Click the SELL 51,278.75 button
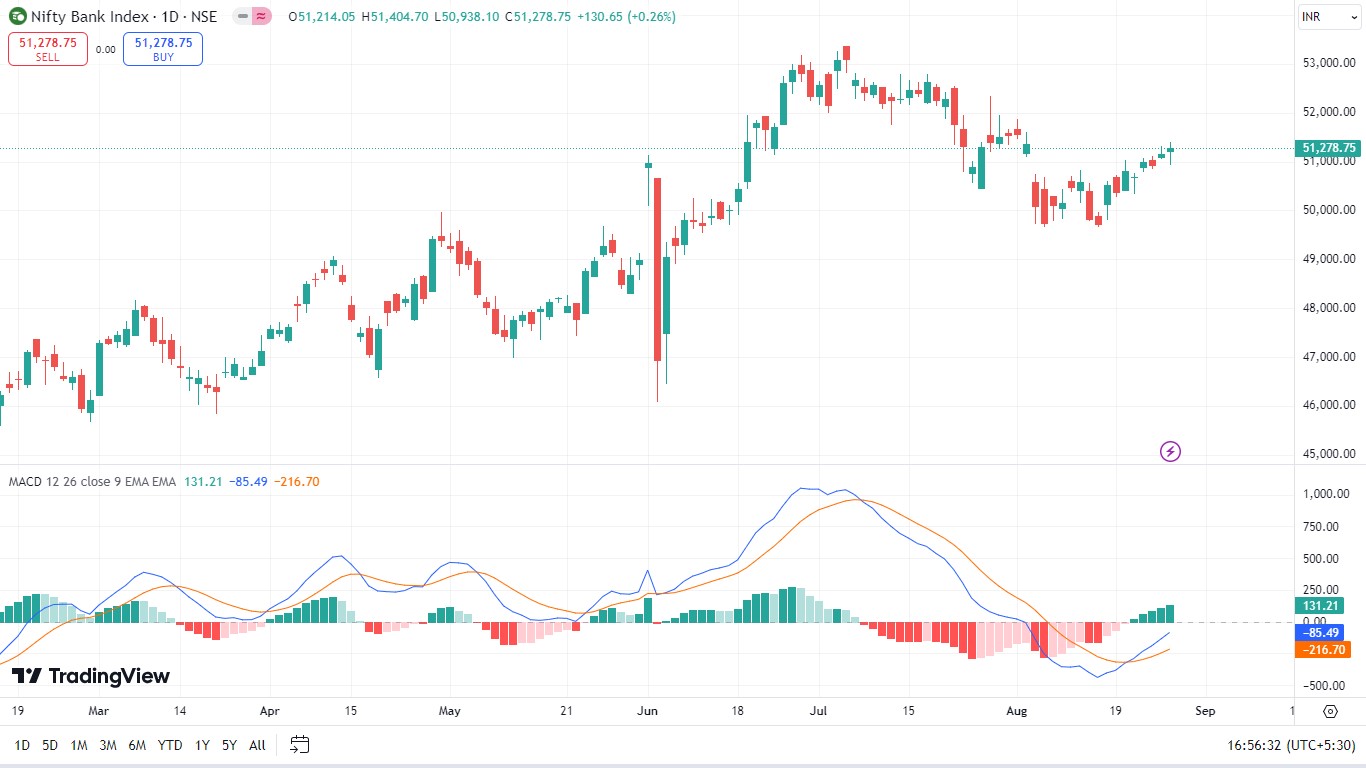The width and height of the screenshot is (1366, 768). pyautogui.click(x=48, y=49)
